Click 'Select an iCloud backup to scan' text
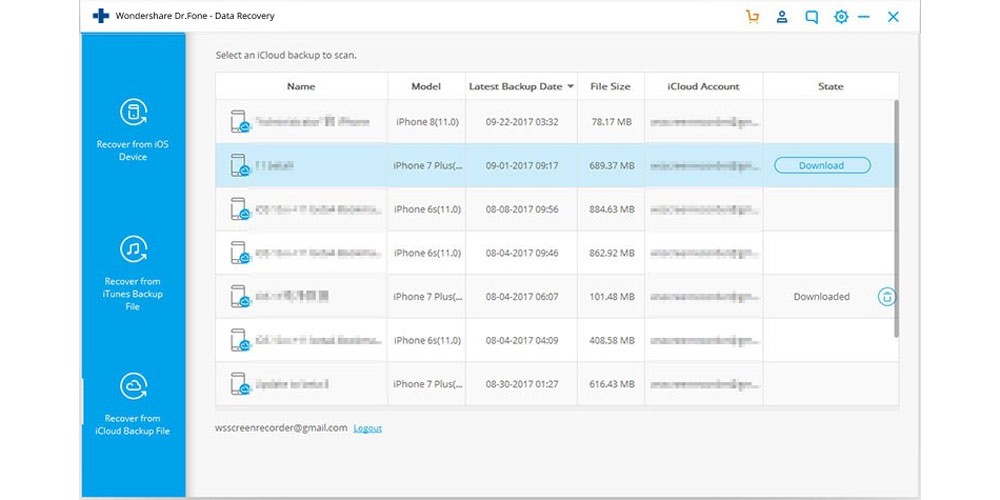 pyautogui.click(x=286, y=55)
